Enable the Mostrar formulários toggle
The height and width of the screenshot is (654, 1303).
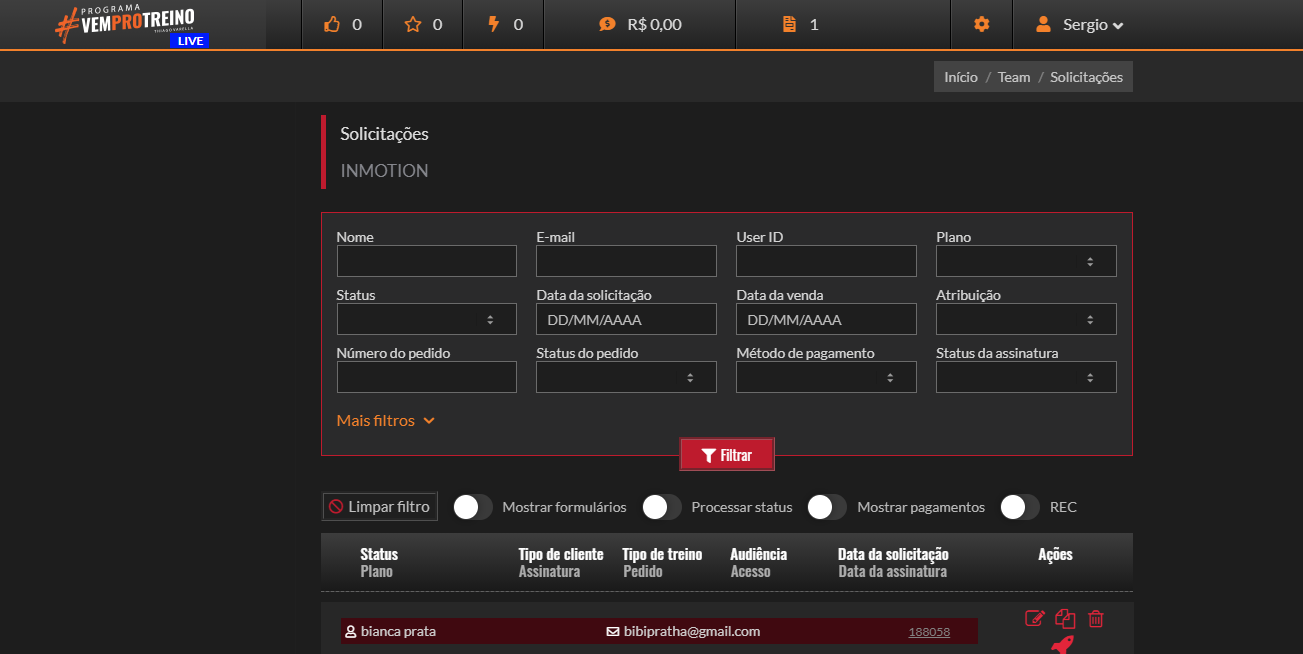coord(473,507)
